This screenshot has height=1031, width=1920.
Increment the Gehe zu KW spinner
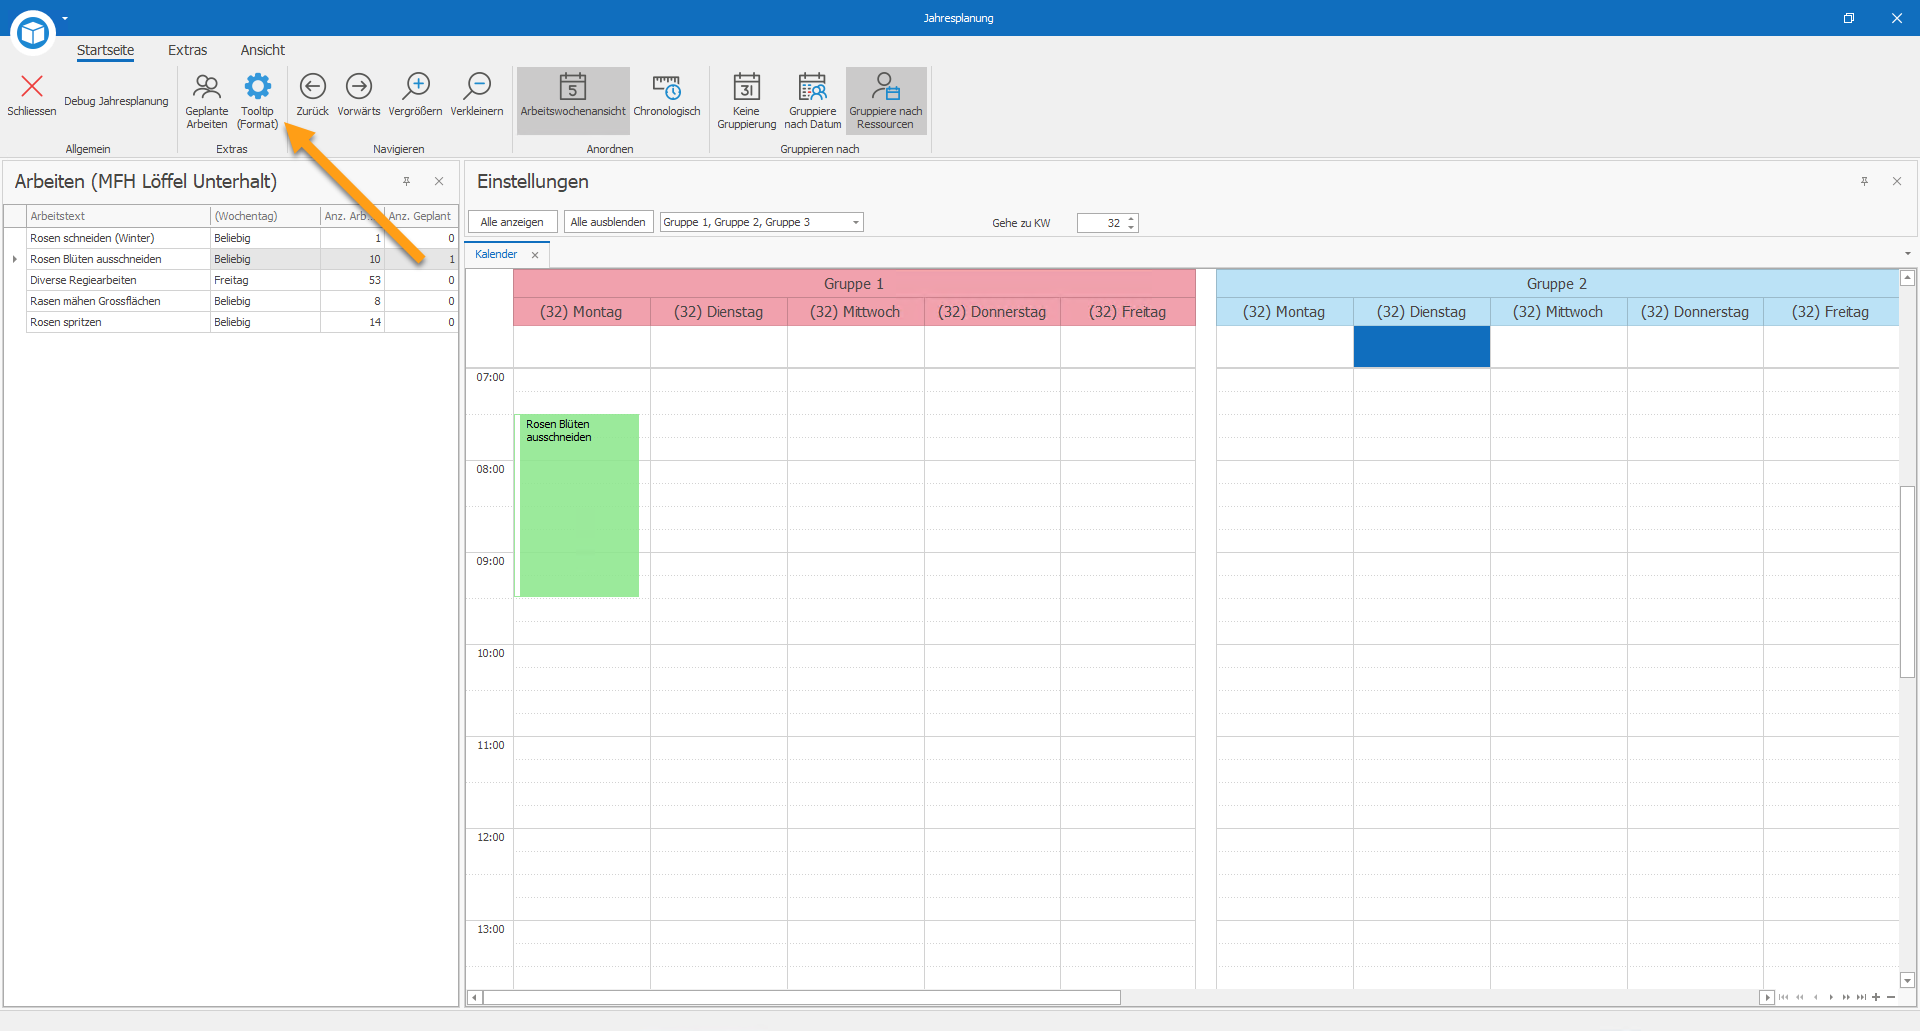click(1131, 219)
